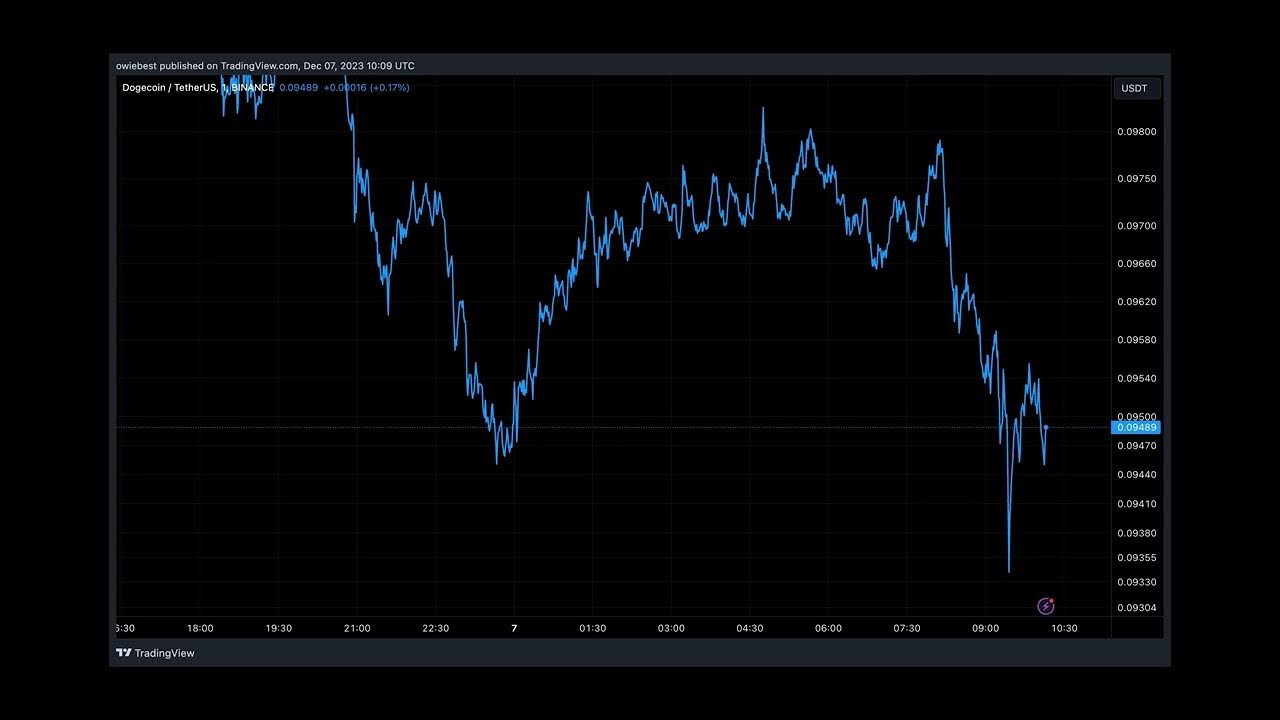Click the +0.17% change value in legend

click(x=389, y=88)
